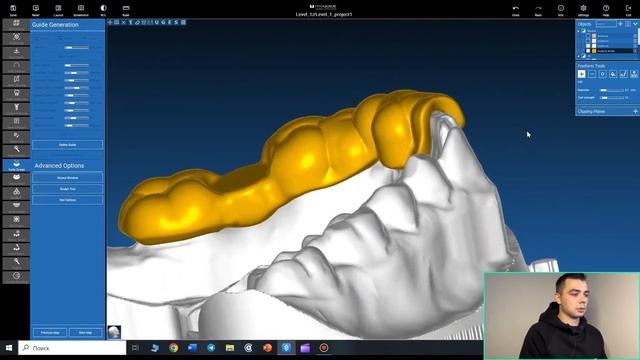
Task: Click the yellow color swatch of Surgical Guide
Action: [x=594, y=51]
